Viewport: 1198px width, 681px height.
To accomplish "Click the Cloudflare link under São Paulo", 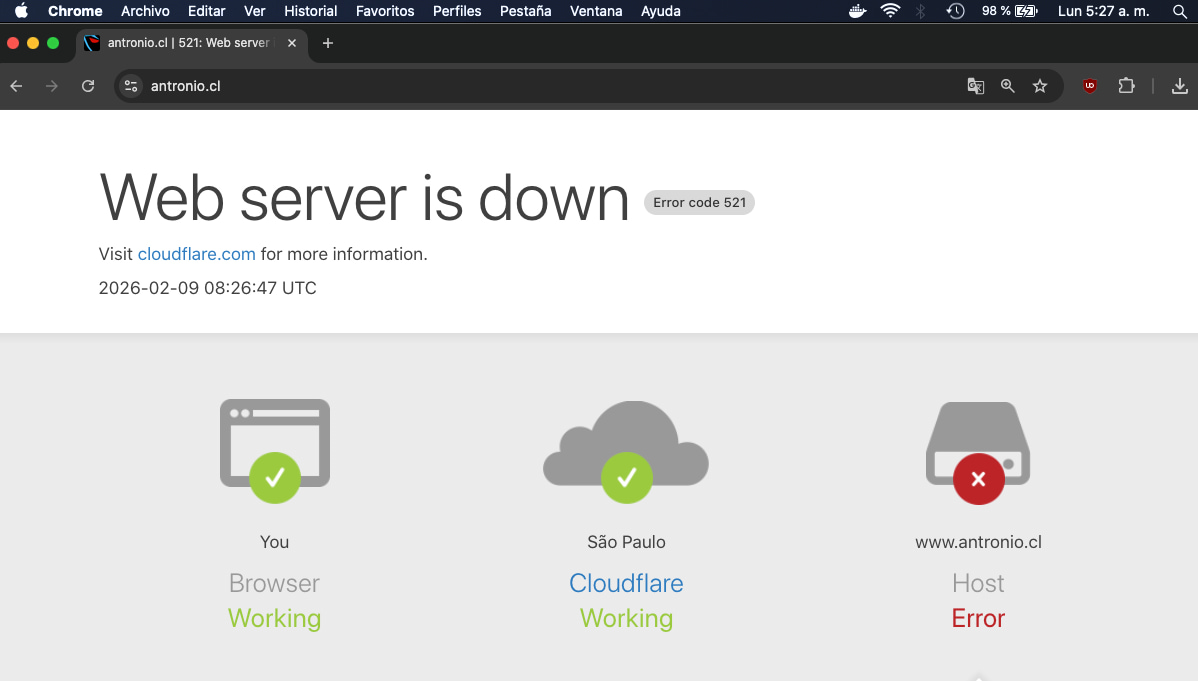I will point(626,583).
